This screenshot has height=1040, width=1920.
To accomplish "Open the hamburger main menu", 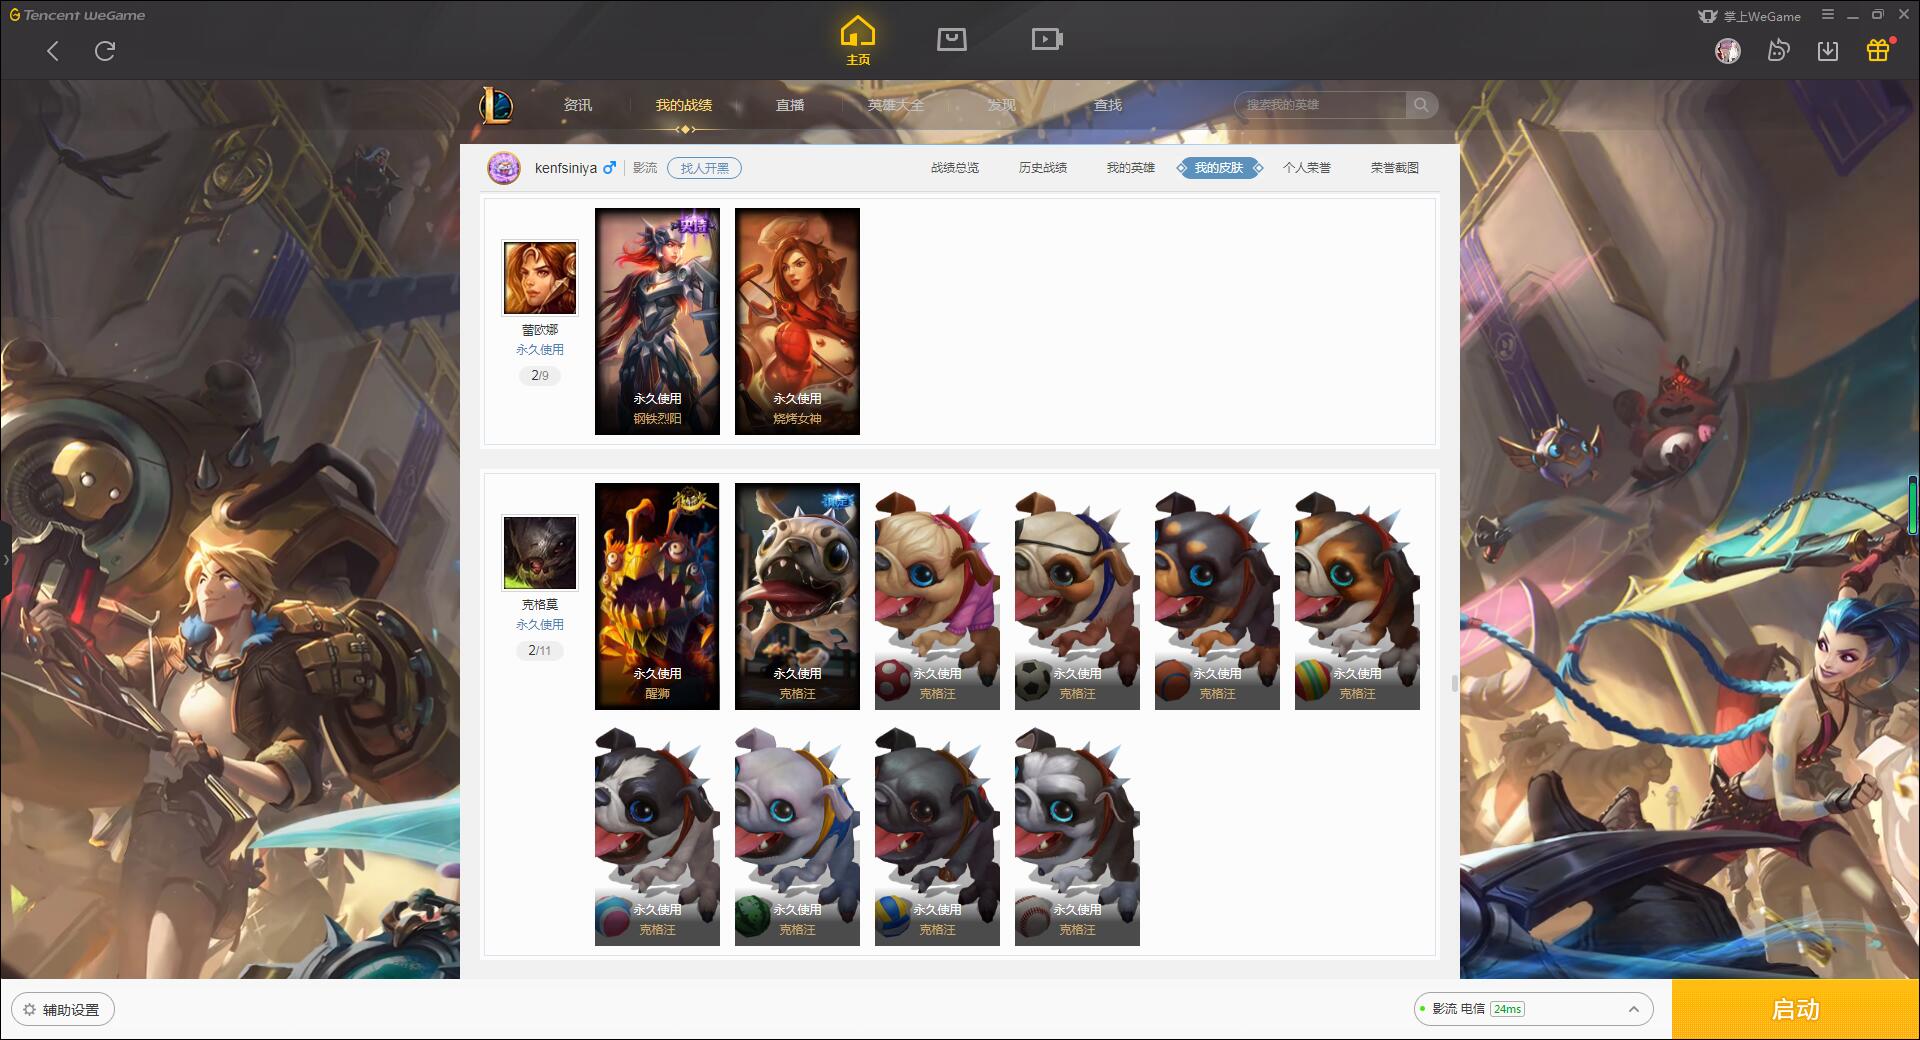I will click(x=1828, y=15).
